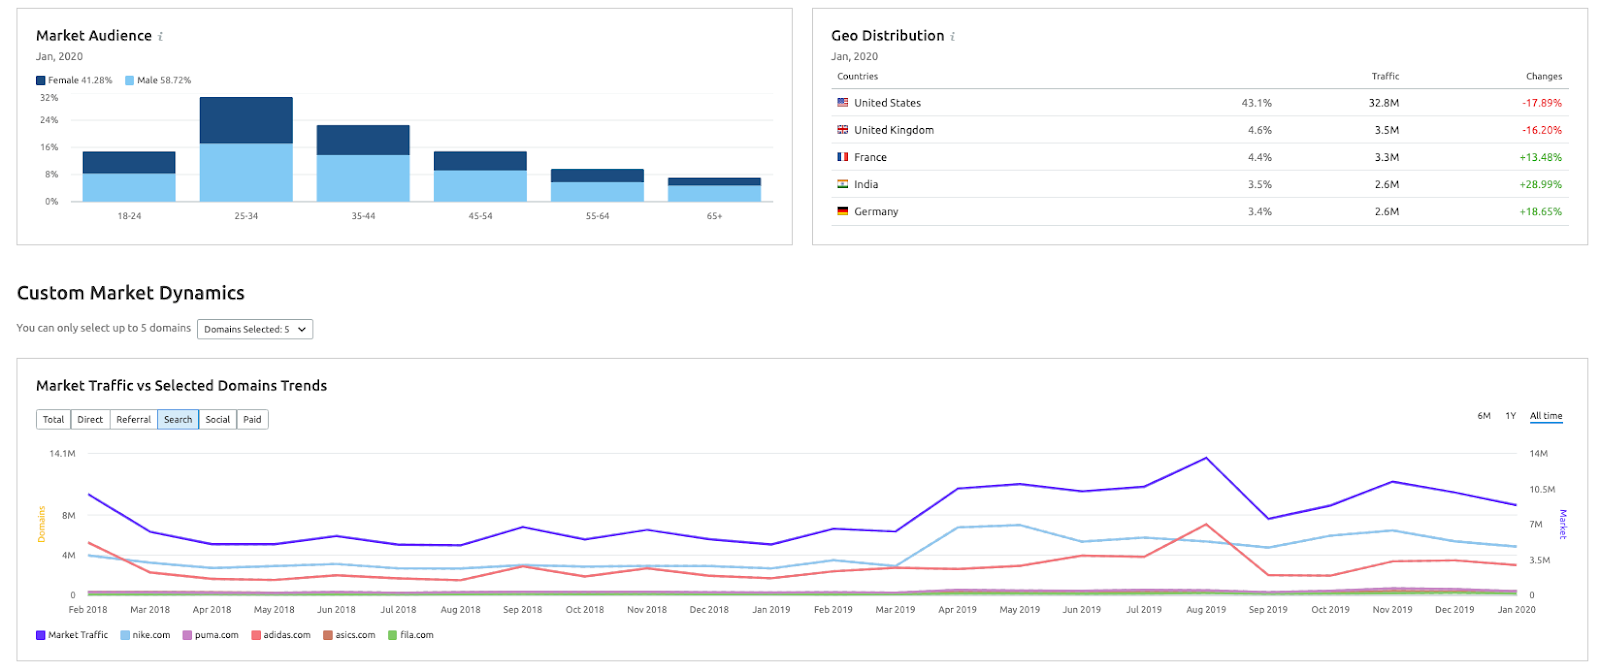Set the time range to 6M
The height and width of the screenshot is (672, 1600).
point(1484,416)
